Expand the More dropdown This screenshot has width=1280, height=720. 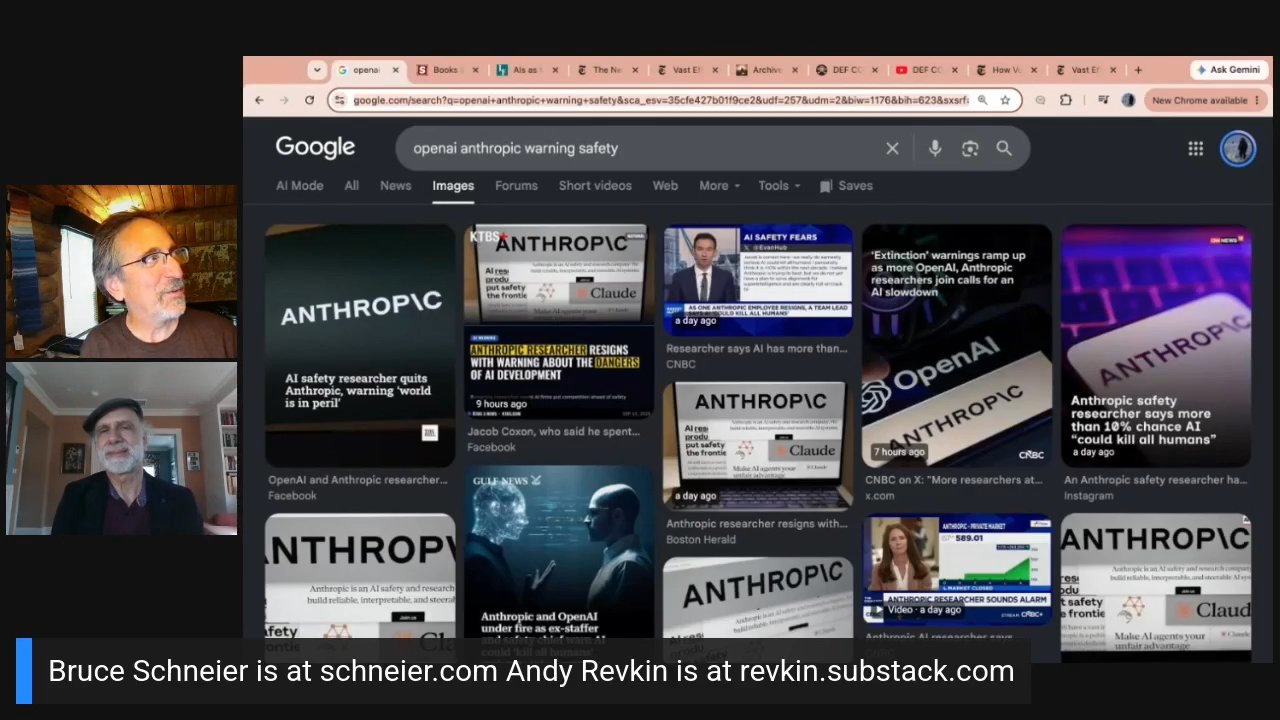pos(719,185)
